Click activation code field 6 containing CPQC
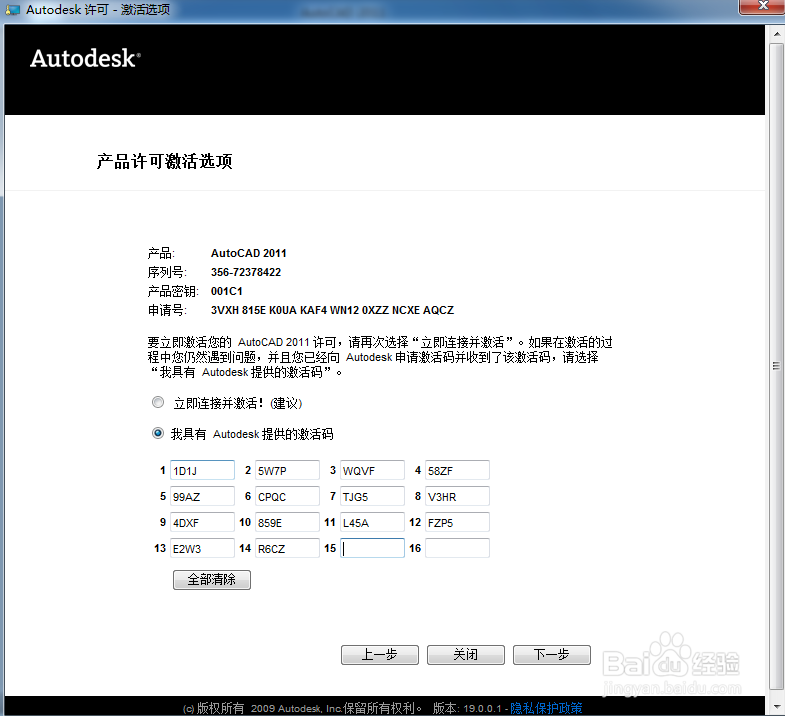The image size is (785, 716). (x=287, y=496)
